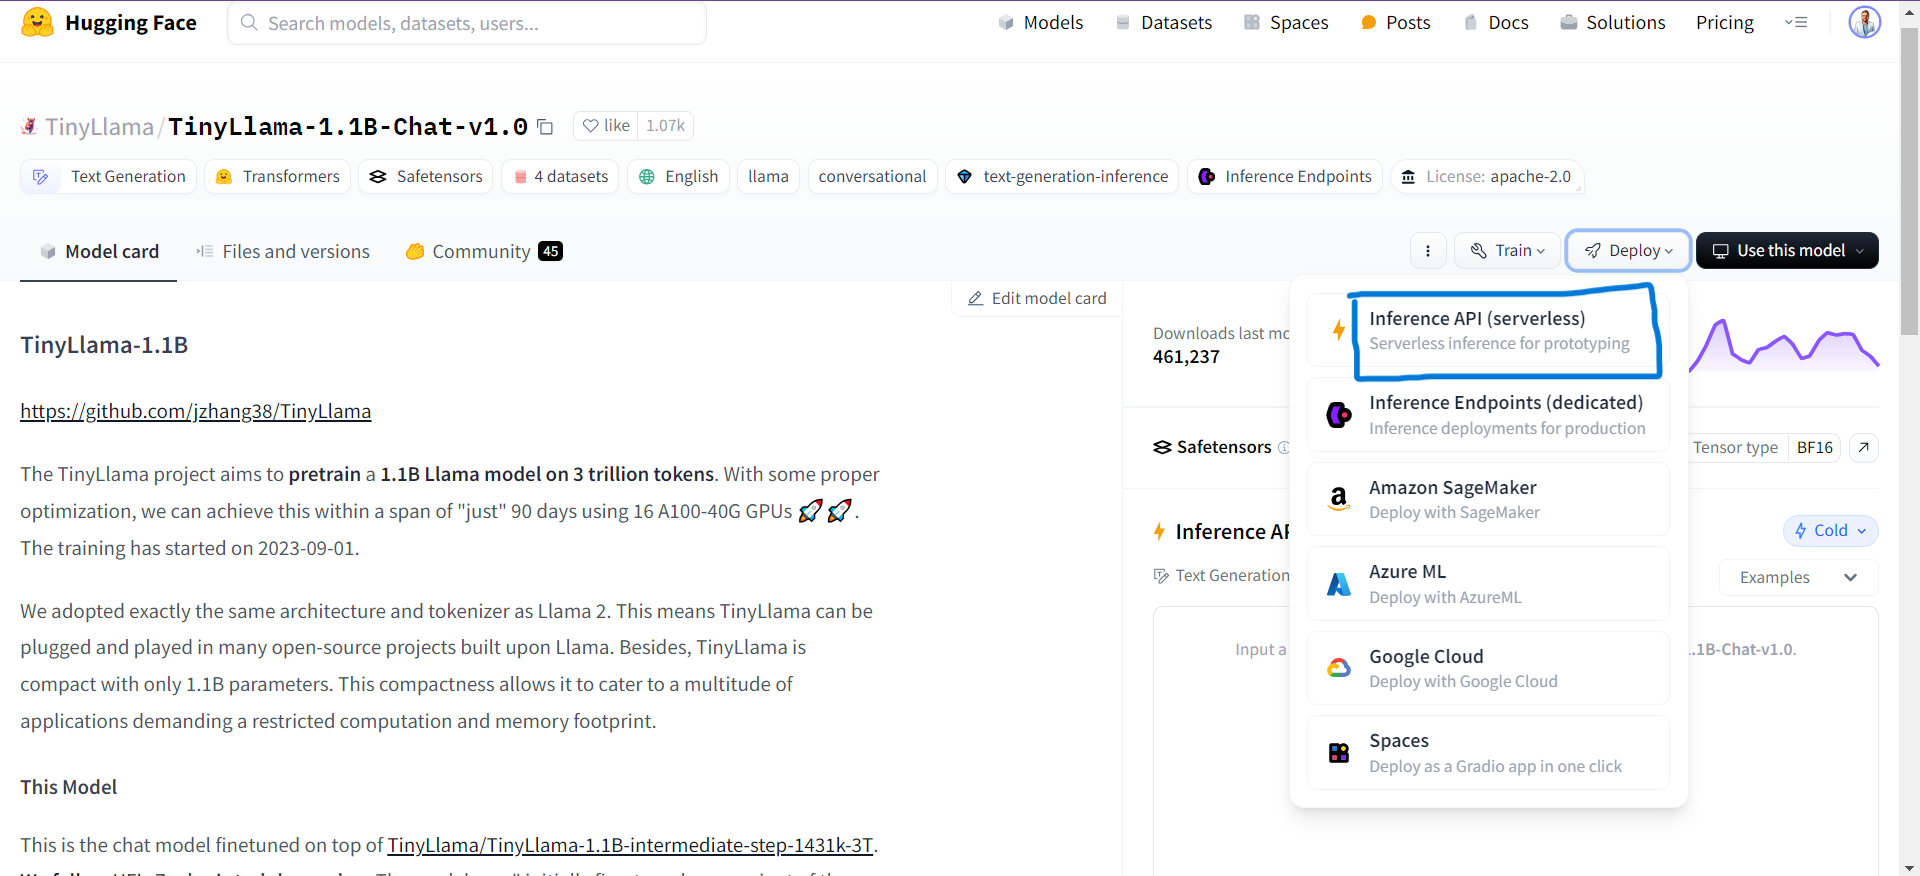
Task: Click the 4 datasets tag
Action: pyautogui.click(x=561, y=177)
